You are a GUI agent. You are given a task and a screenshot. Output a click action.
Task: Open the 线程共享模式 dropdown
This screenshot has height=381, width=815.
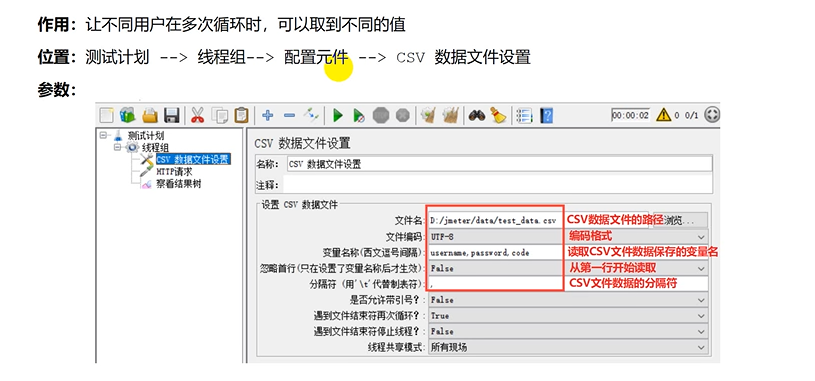tap(568, 347)
